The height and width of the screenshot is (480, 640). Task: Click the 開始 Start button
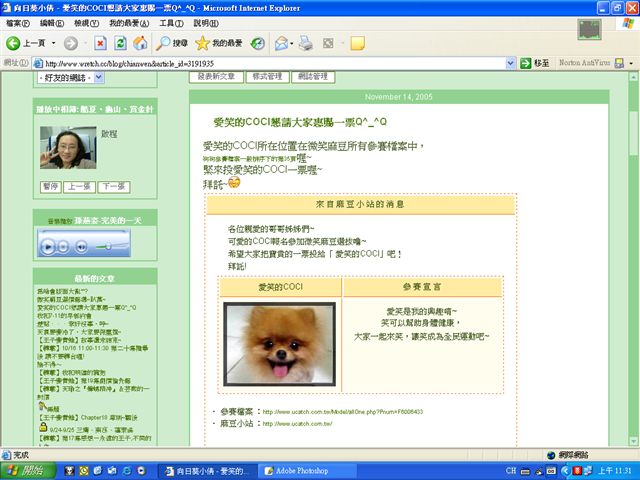(x=27, y=471)
